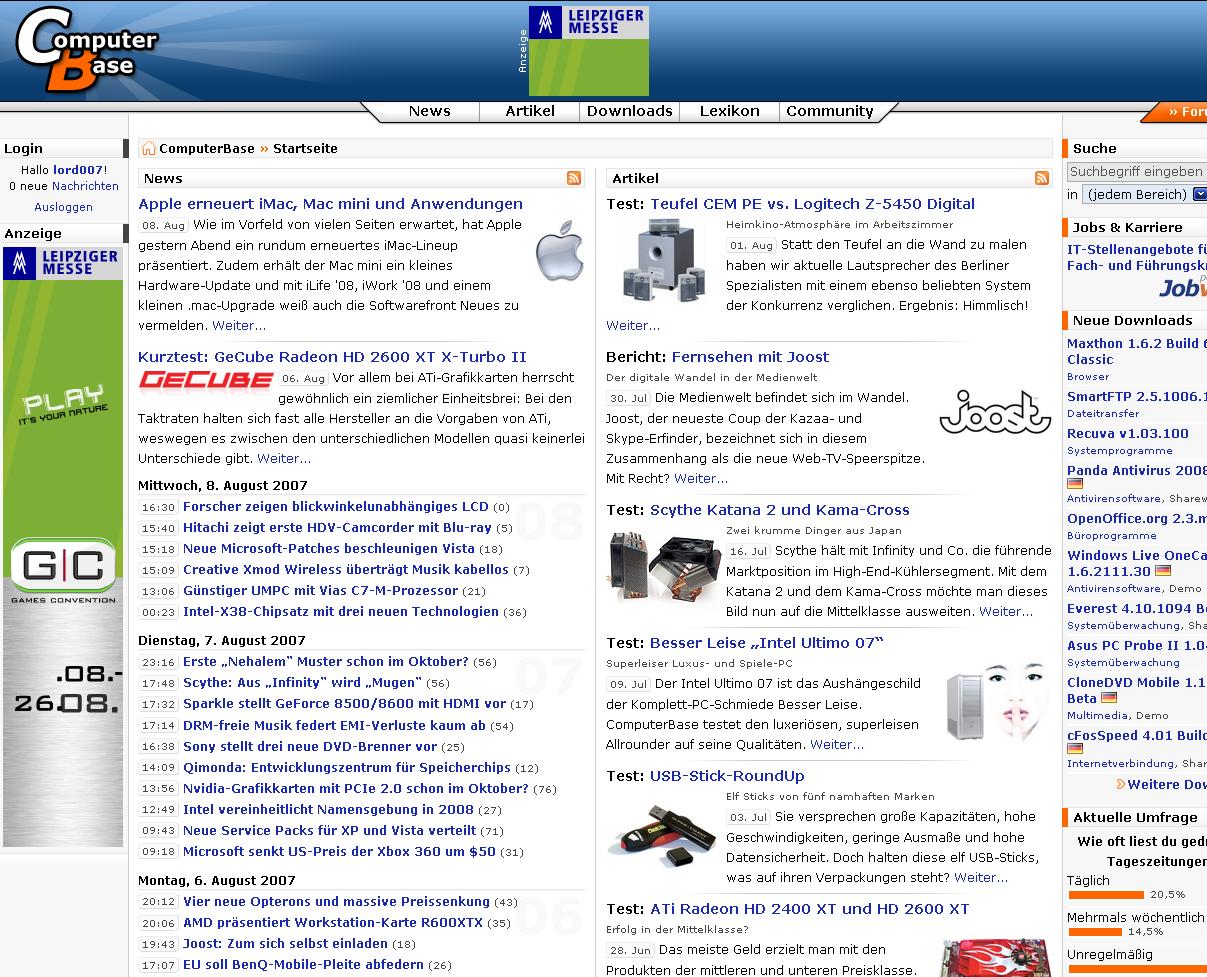Open EU soll BenQ-Mobile-Pleite abfedern news
The image size is (1207, 977).
coord(304,964)
